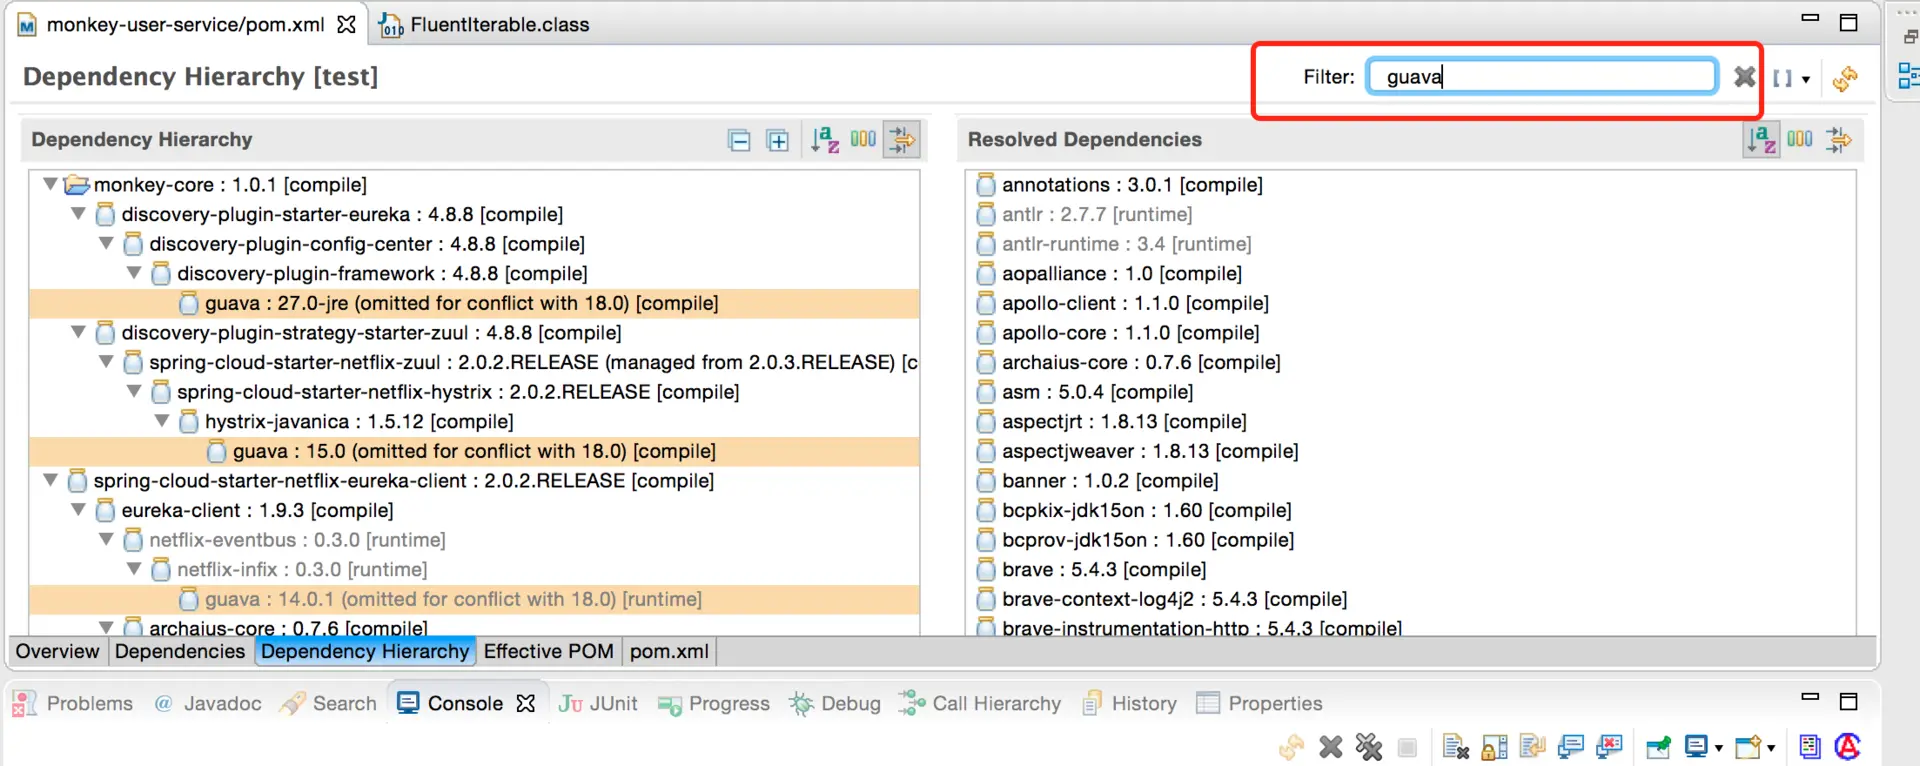Viewport: 1920px width, 766px height.
Task: Sort Dependency Hierarchy alphabetically
Action: 825,140
